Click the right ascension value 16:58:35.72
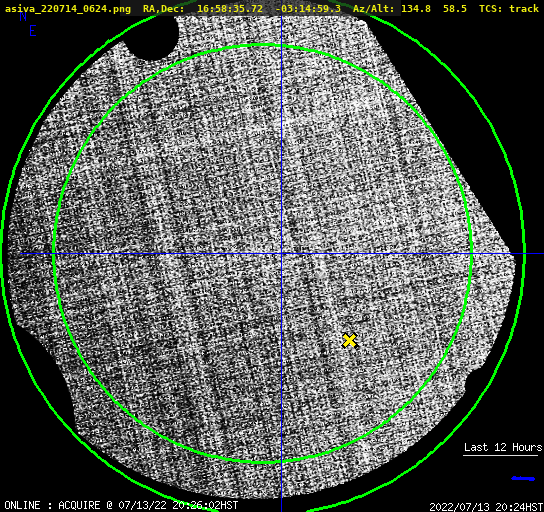Viewport: 544px width, 512px height. click(x=230, y=9)
